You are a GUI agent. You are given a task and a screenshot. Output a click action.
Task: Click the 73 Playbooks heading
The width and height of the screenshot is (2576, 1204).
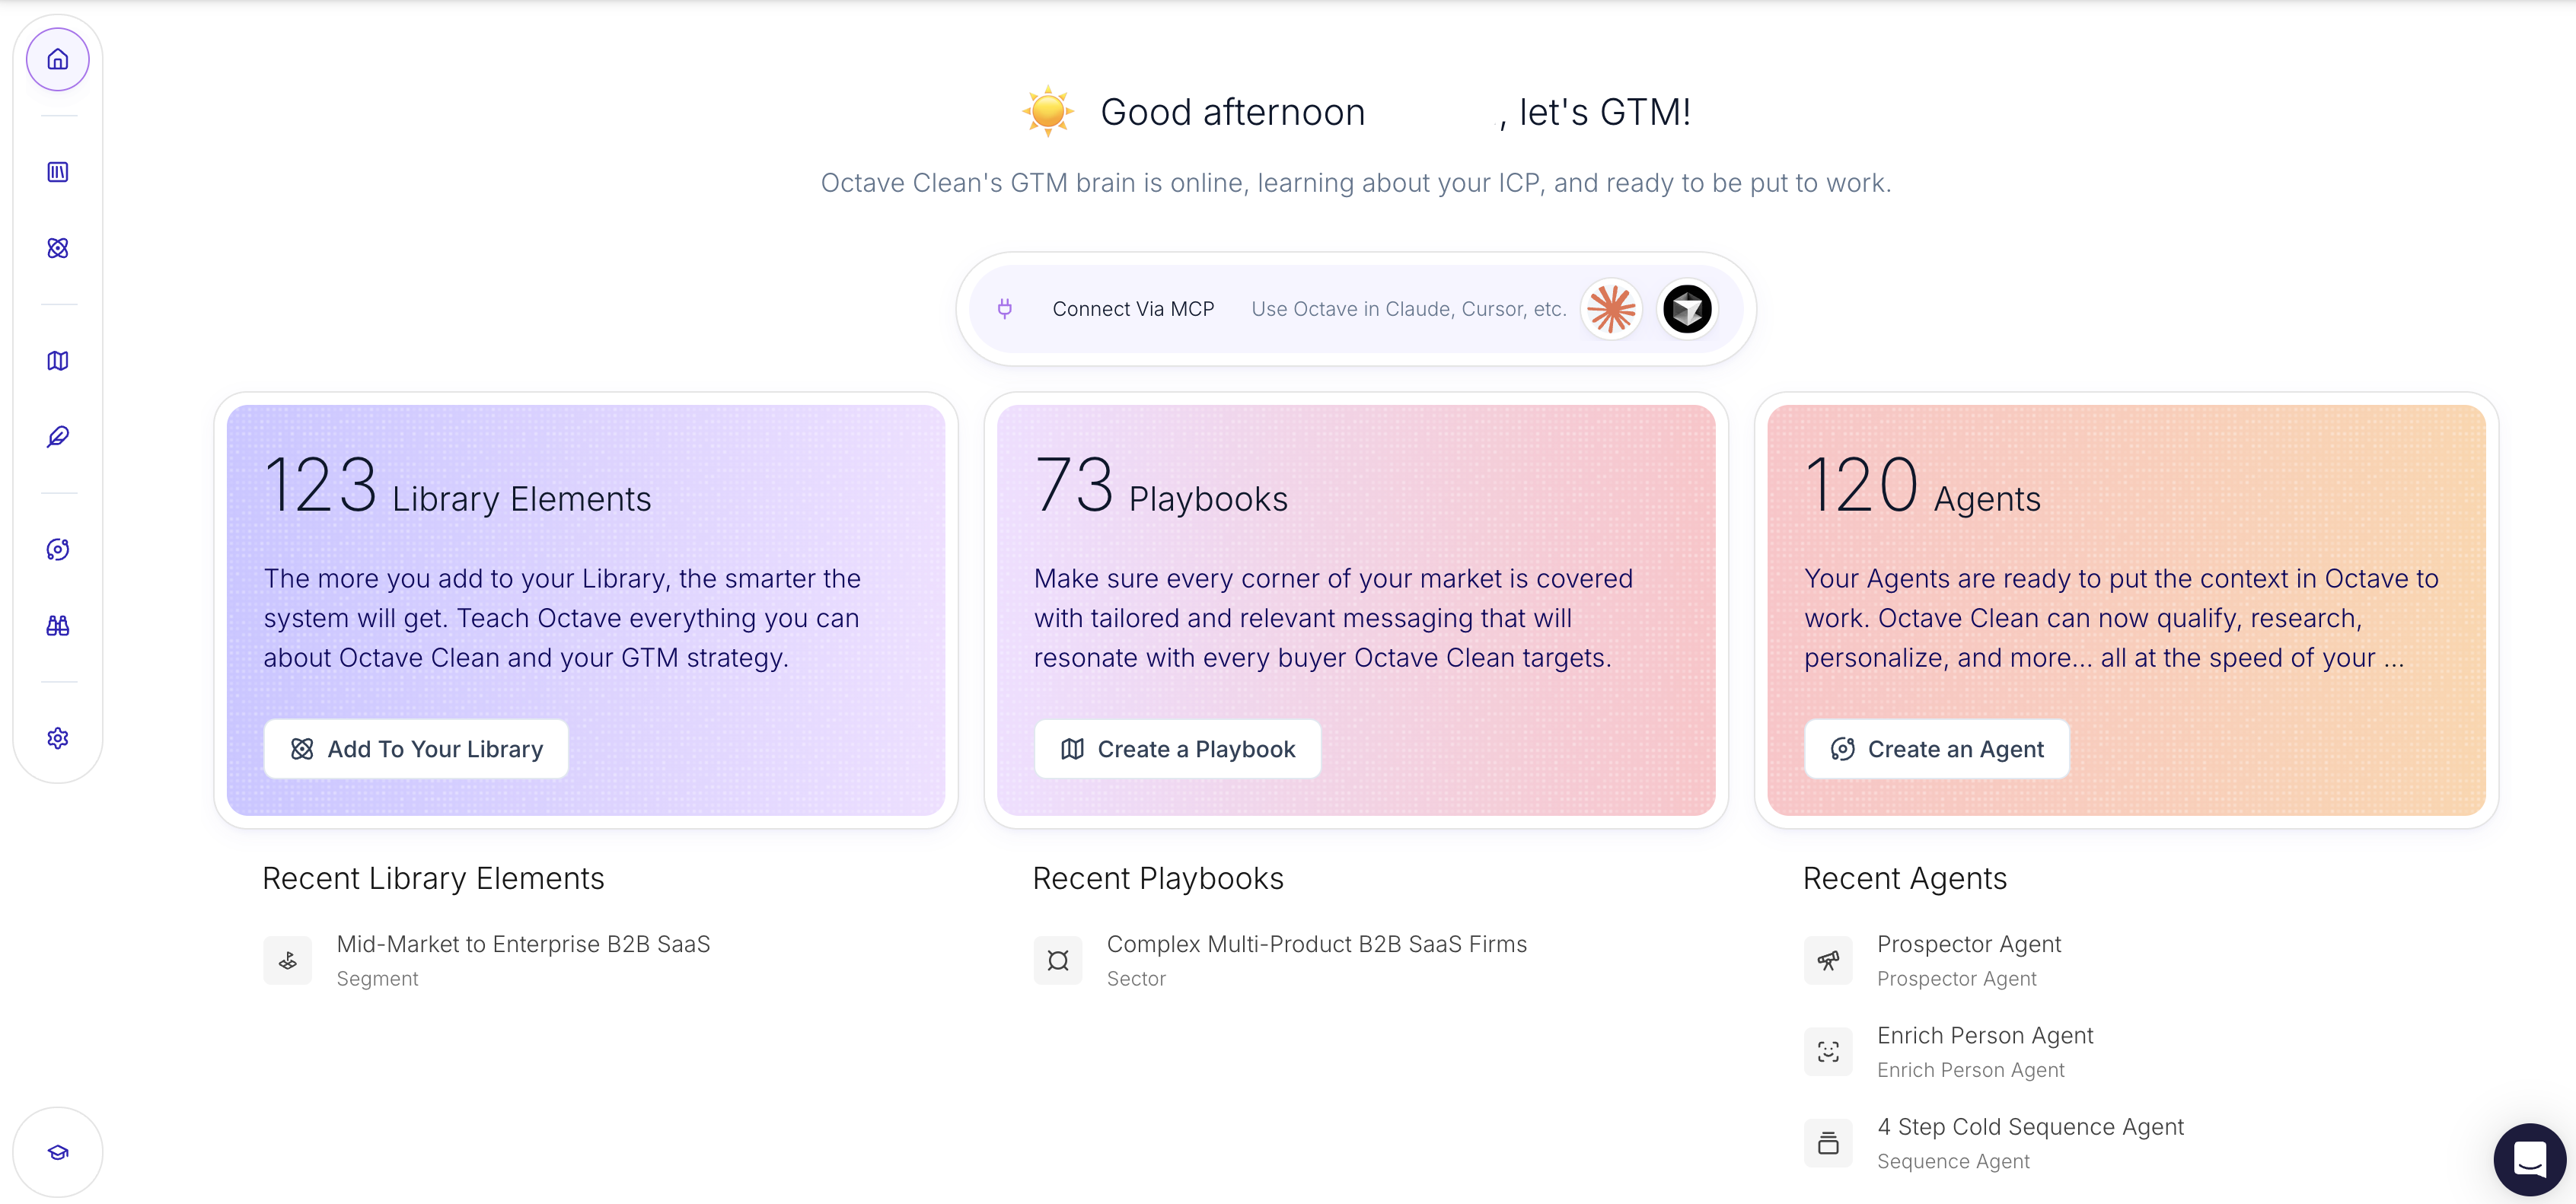(x=1161, y=487)
